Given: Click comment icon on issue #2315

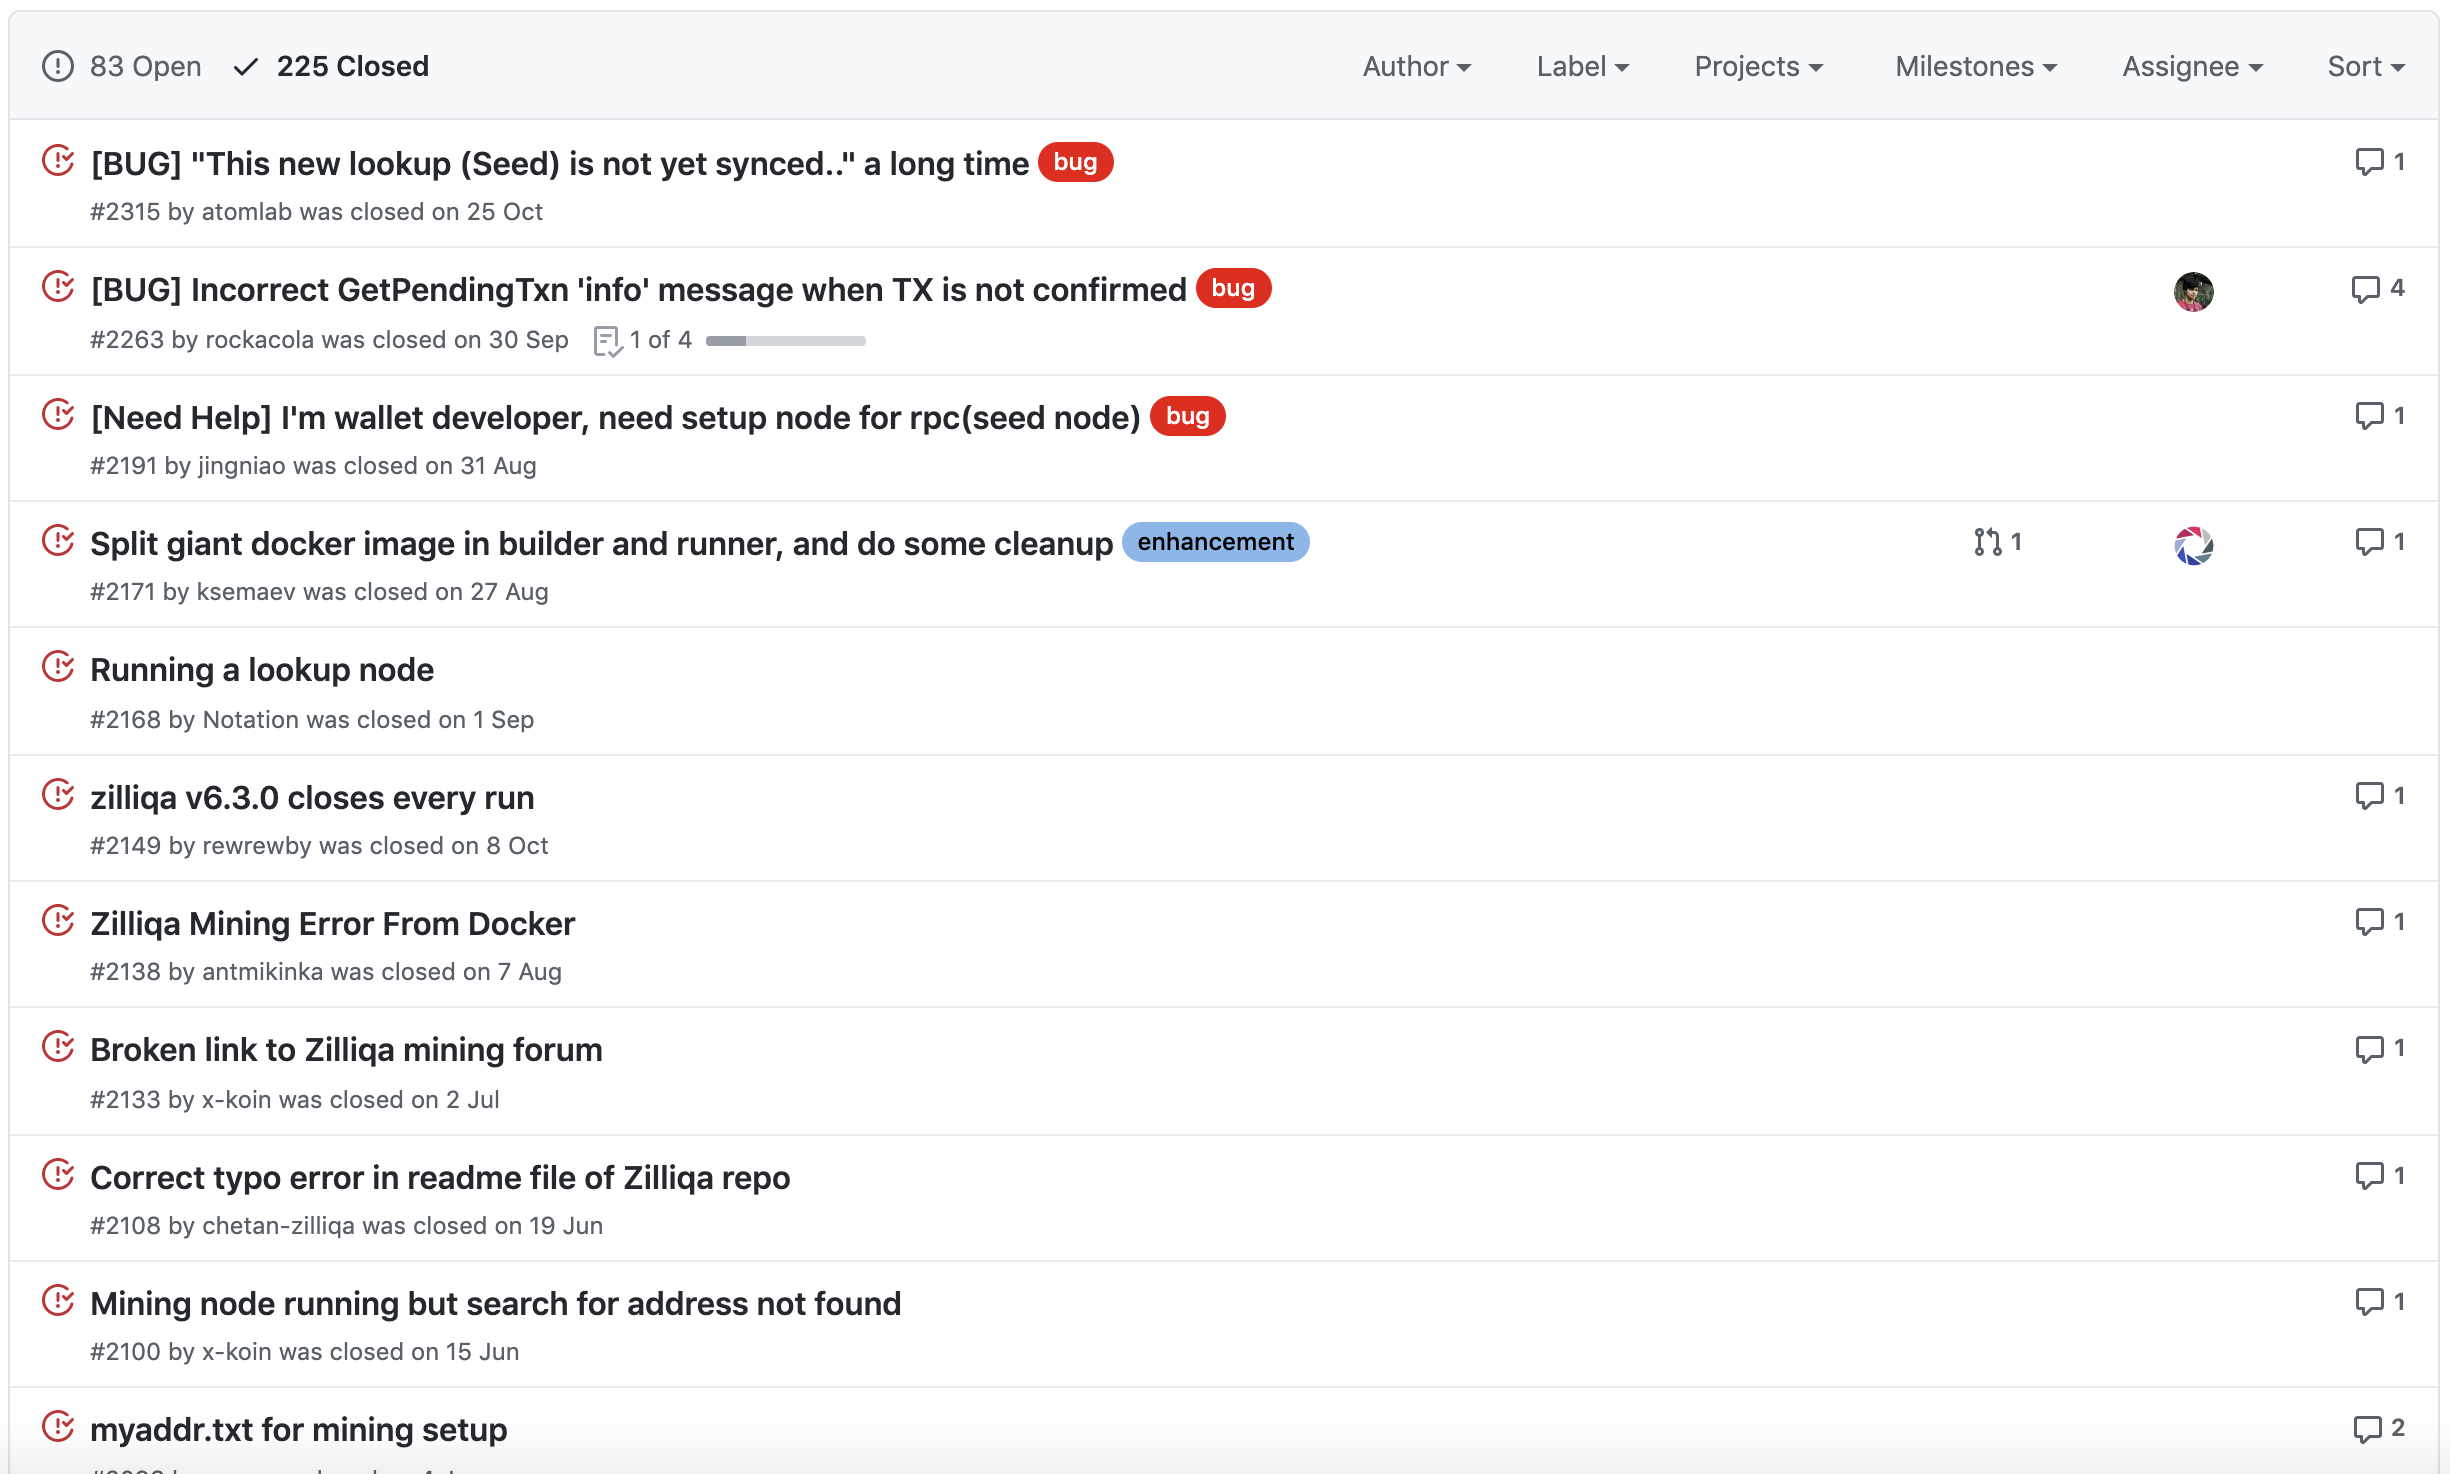Looking at the screenshot, I should [x=2369, y=162].
